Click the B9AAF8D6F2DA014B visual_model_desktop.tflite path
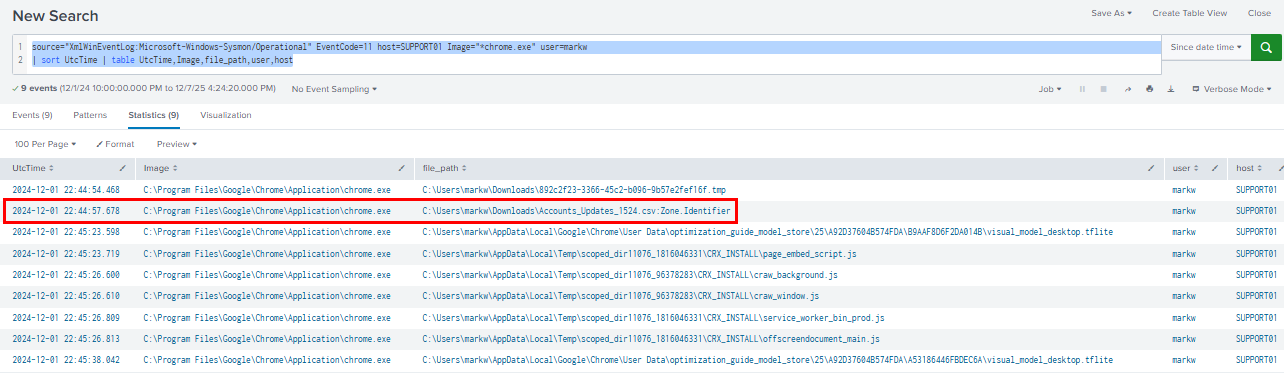 click(x=768, y=232)
